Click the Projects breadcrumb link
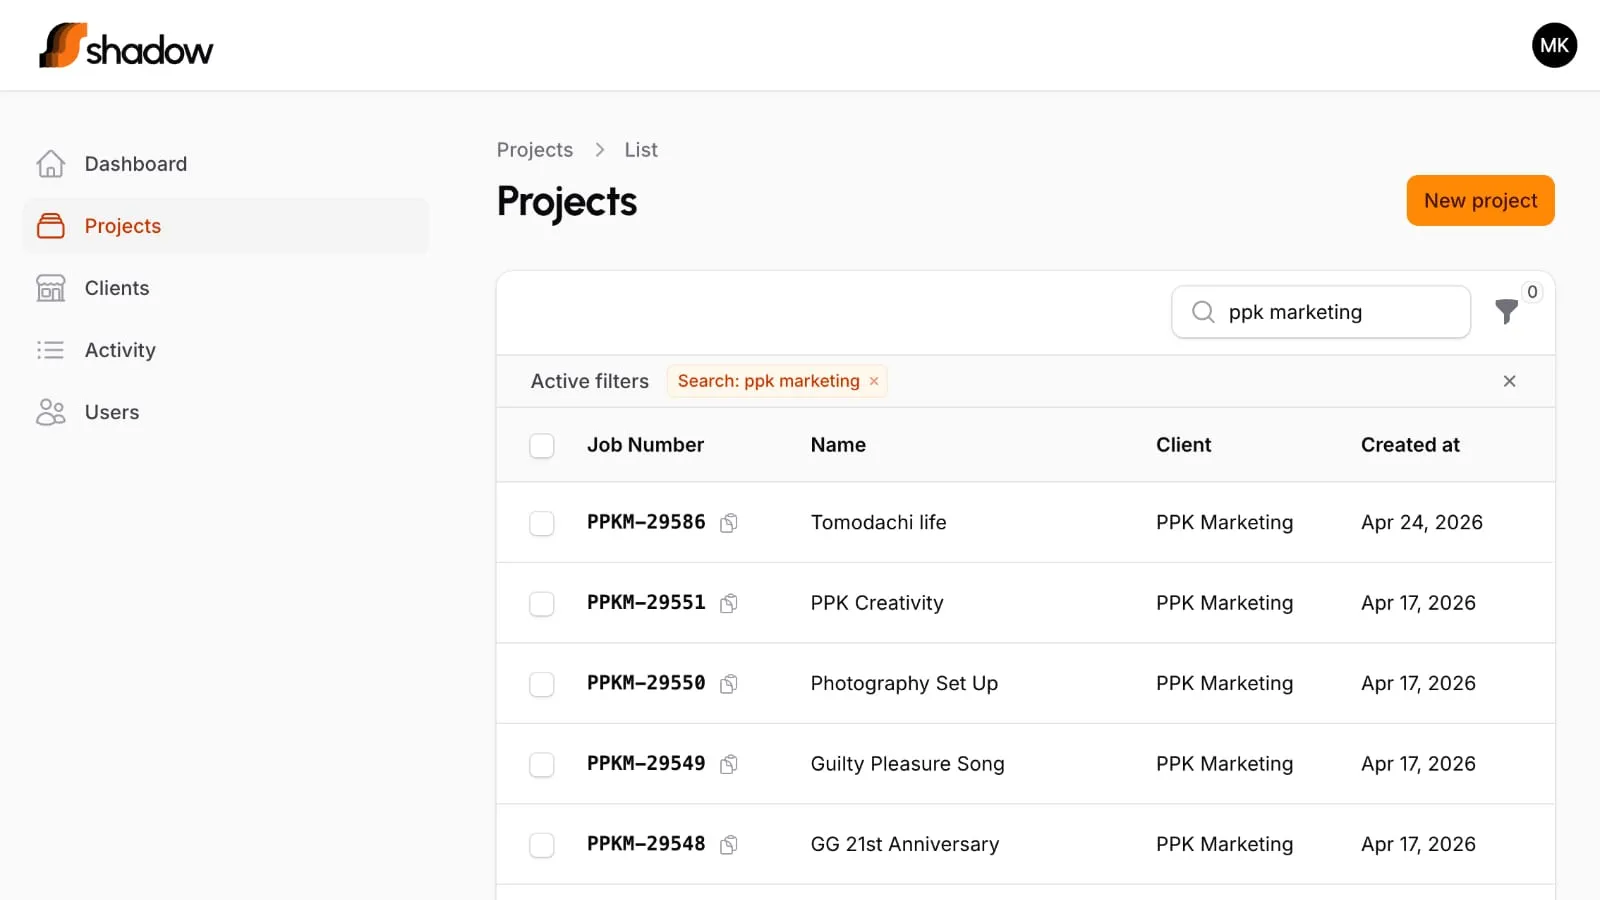1600x900 pixels. (x=535, y=150)
